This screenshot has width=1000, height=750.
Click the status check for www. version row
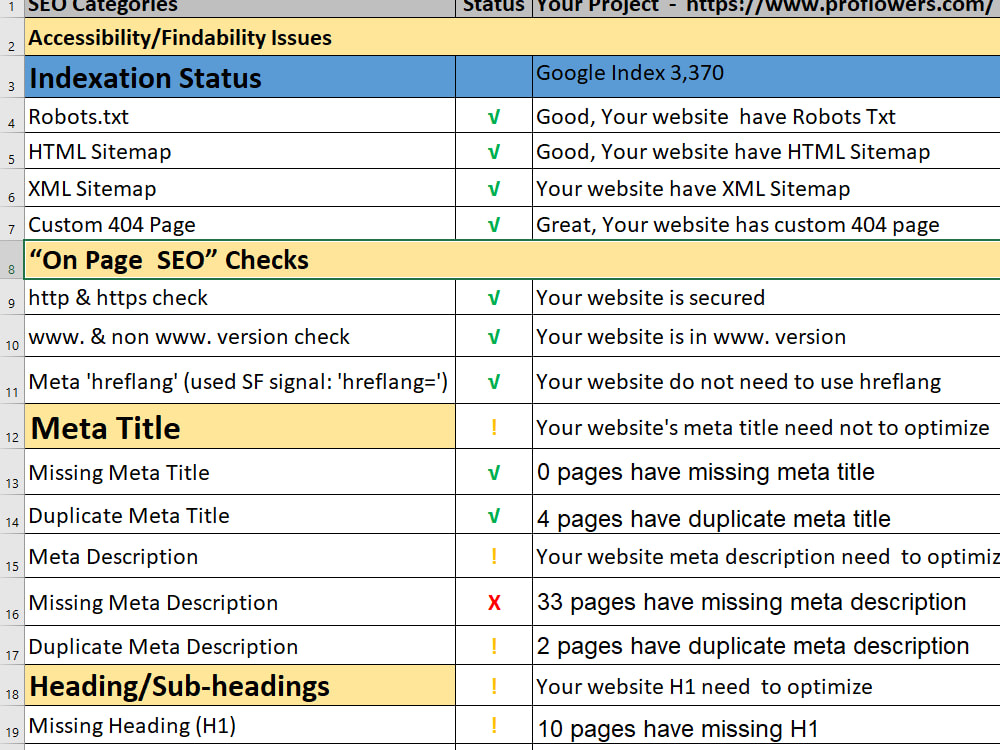(494, 337)
